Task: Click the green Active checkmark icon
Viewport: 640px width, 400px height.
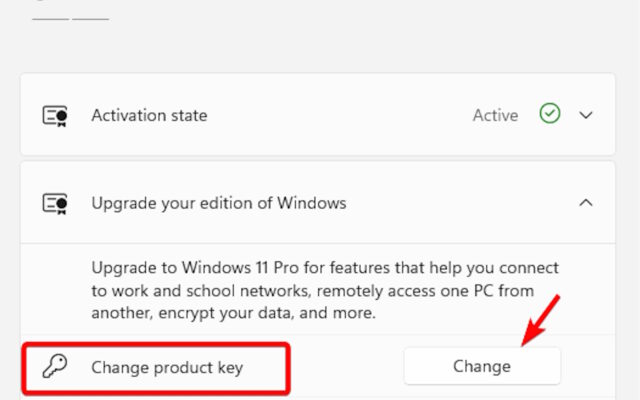Action: (x=549, y=114)
